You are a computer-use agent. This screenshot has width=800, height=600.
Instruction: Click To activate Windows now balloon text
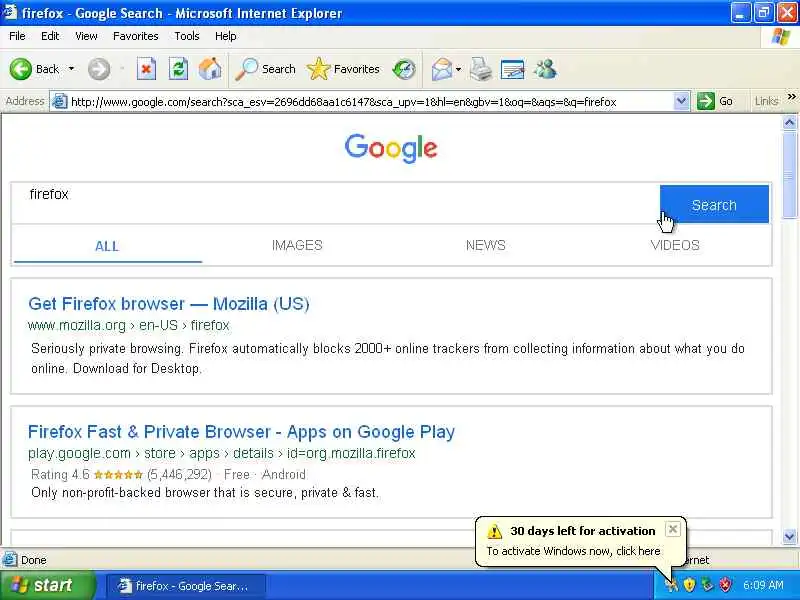(x=573, y=551)
